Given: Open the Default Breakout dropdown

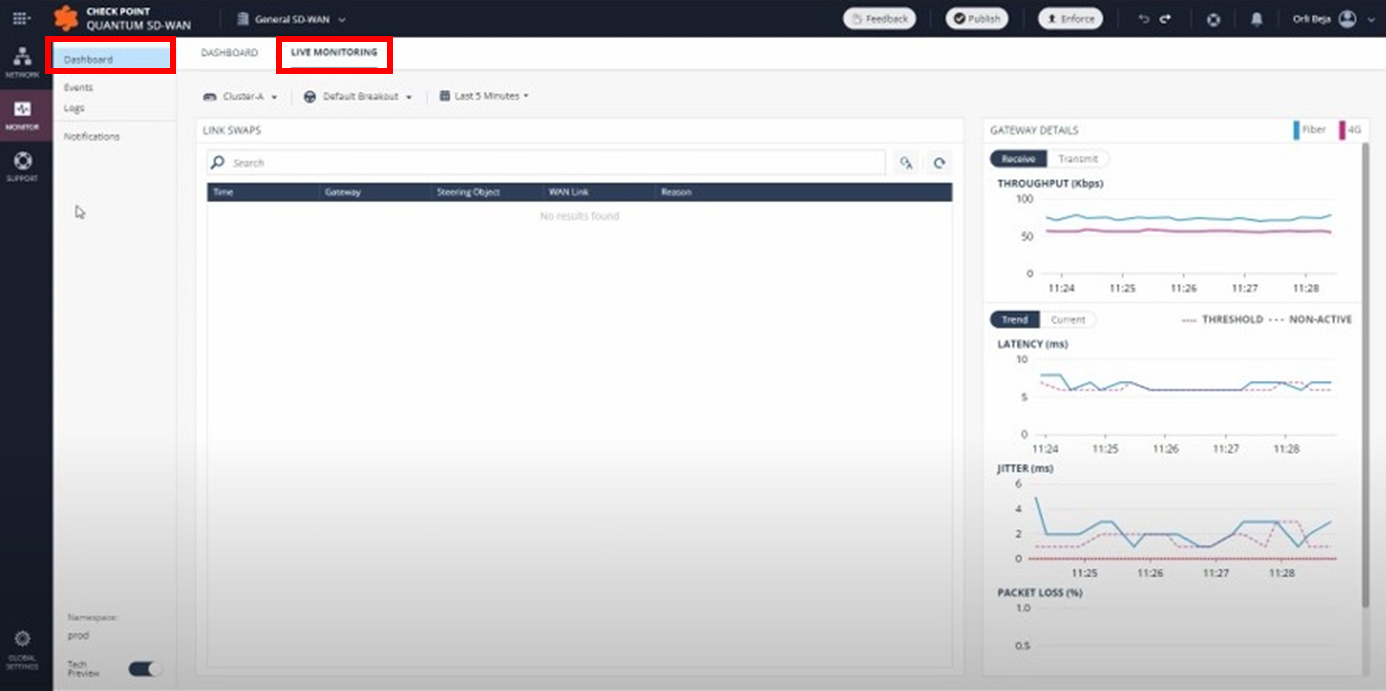Looking at the screenshot, I should tap(358, 97).
